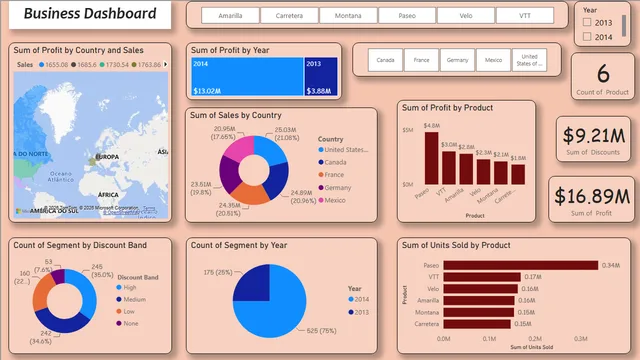Select France in country slicer

(421, 60)
